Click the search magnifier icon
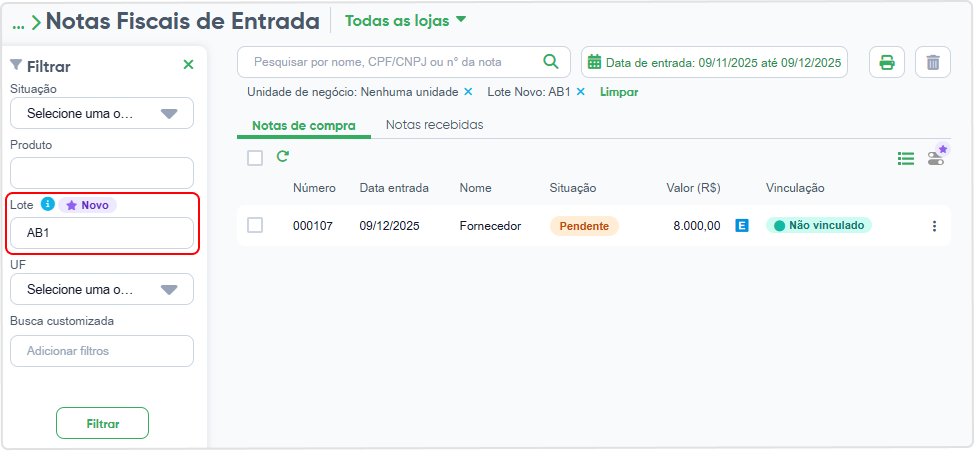The height and width of the screenshot is (451, 974). tap(550, 62)
